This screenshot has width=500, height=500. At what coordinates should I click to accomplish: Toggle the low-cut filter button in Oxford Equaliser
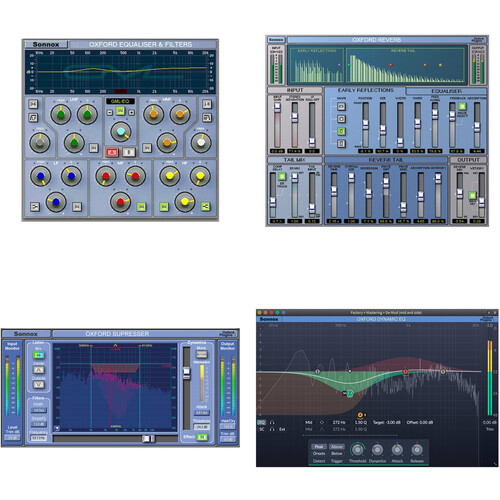click(x=33, y=104)
